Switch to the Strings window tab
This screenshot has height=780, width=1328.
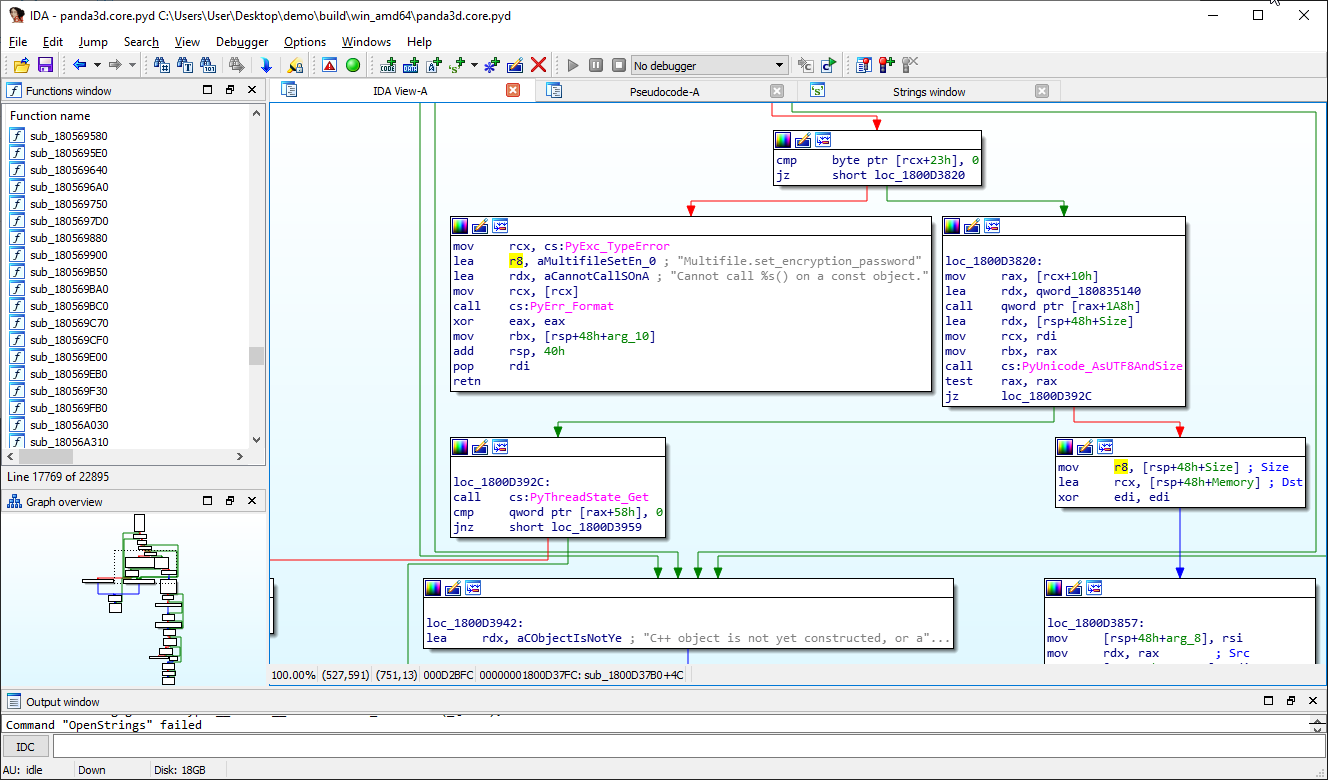[928, 92]
